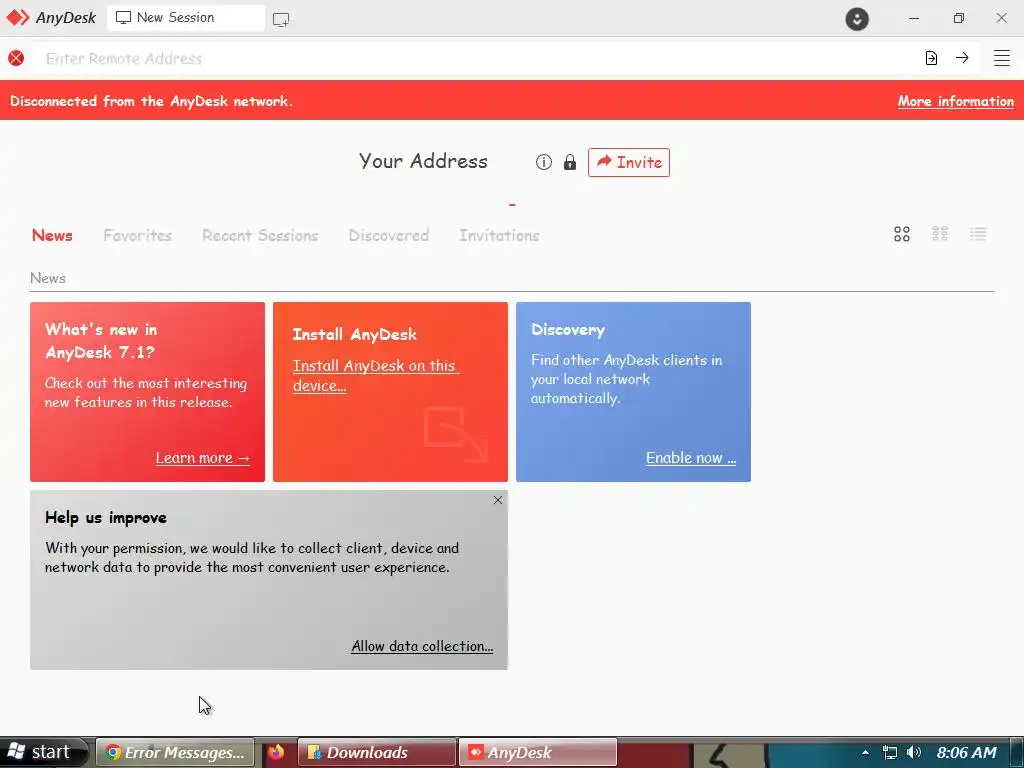This screenshot has height=768, width=1024.
Task: Click the dark circular dropdown arrow icon
Action: coord(857,18)
